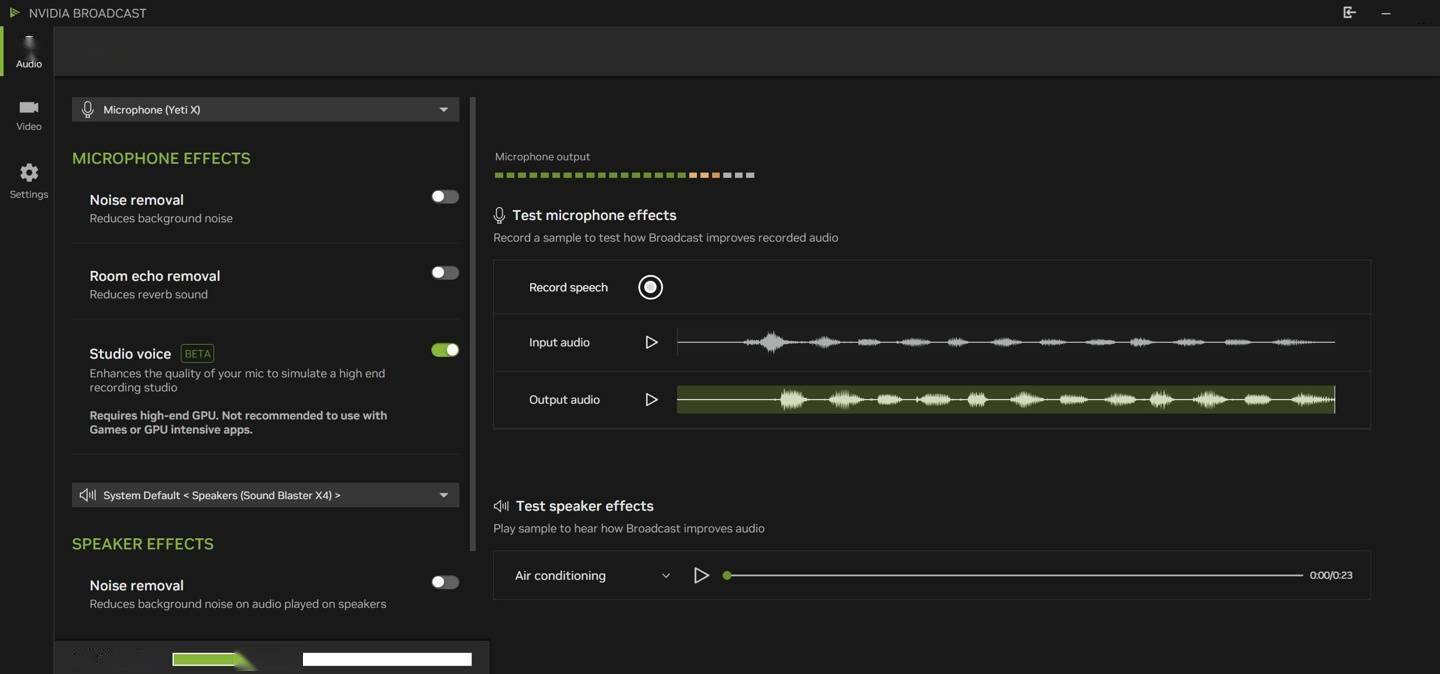Enable microphone Noise removal toggle
The width and height of the screenshot is (1440, 674).
(445, 197)
